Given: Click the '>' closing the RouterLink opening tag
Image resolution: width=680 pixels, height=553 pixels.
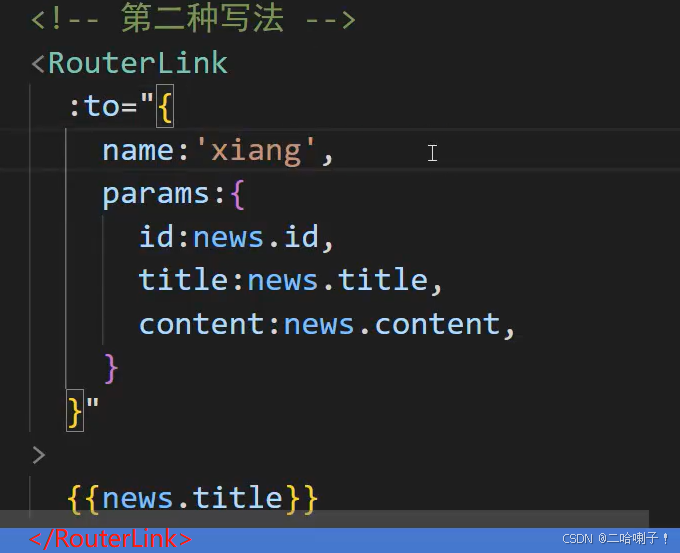Looking at the screenshot, I should (x=39, y=455).
